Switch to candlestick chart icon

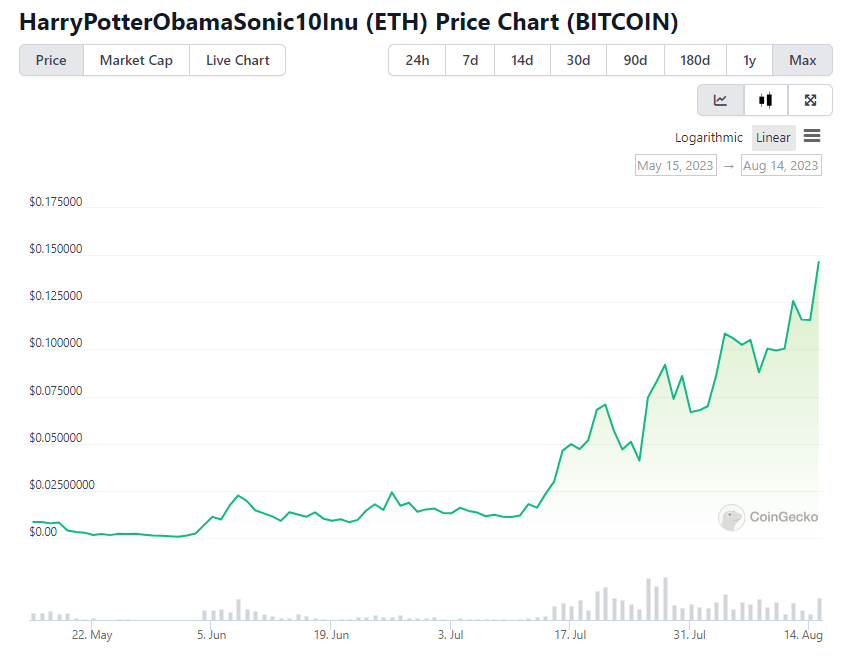click(765, 100)
